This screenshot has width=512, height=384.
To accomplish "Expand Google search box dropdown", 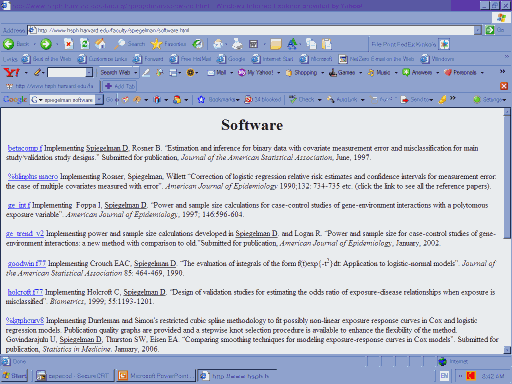I will point(99,100).
